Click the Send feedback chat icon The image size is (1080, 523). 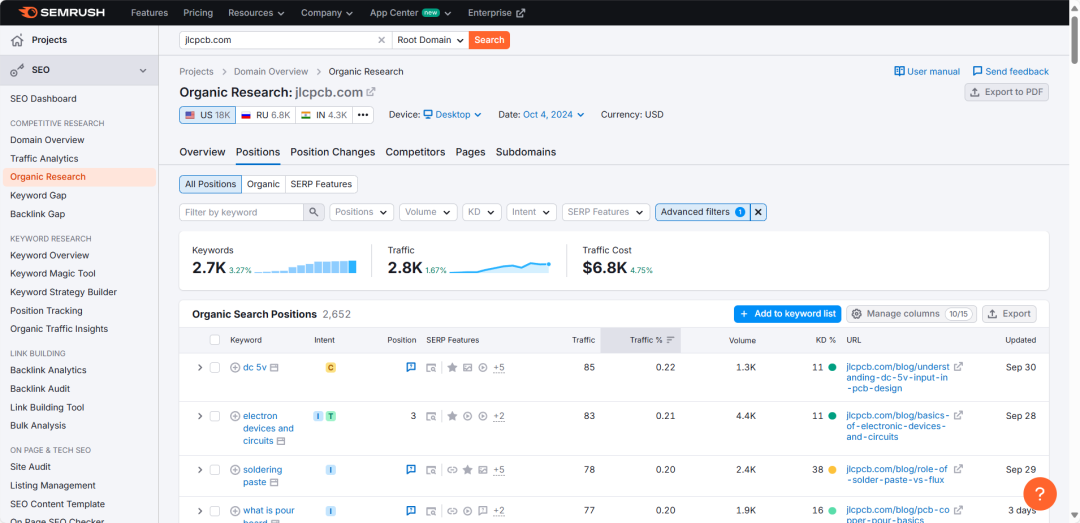pos(977,71)
